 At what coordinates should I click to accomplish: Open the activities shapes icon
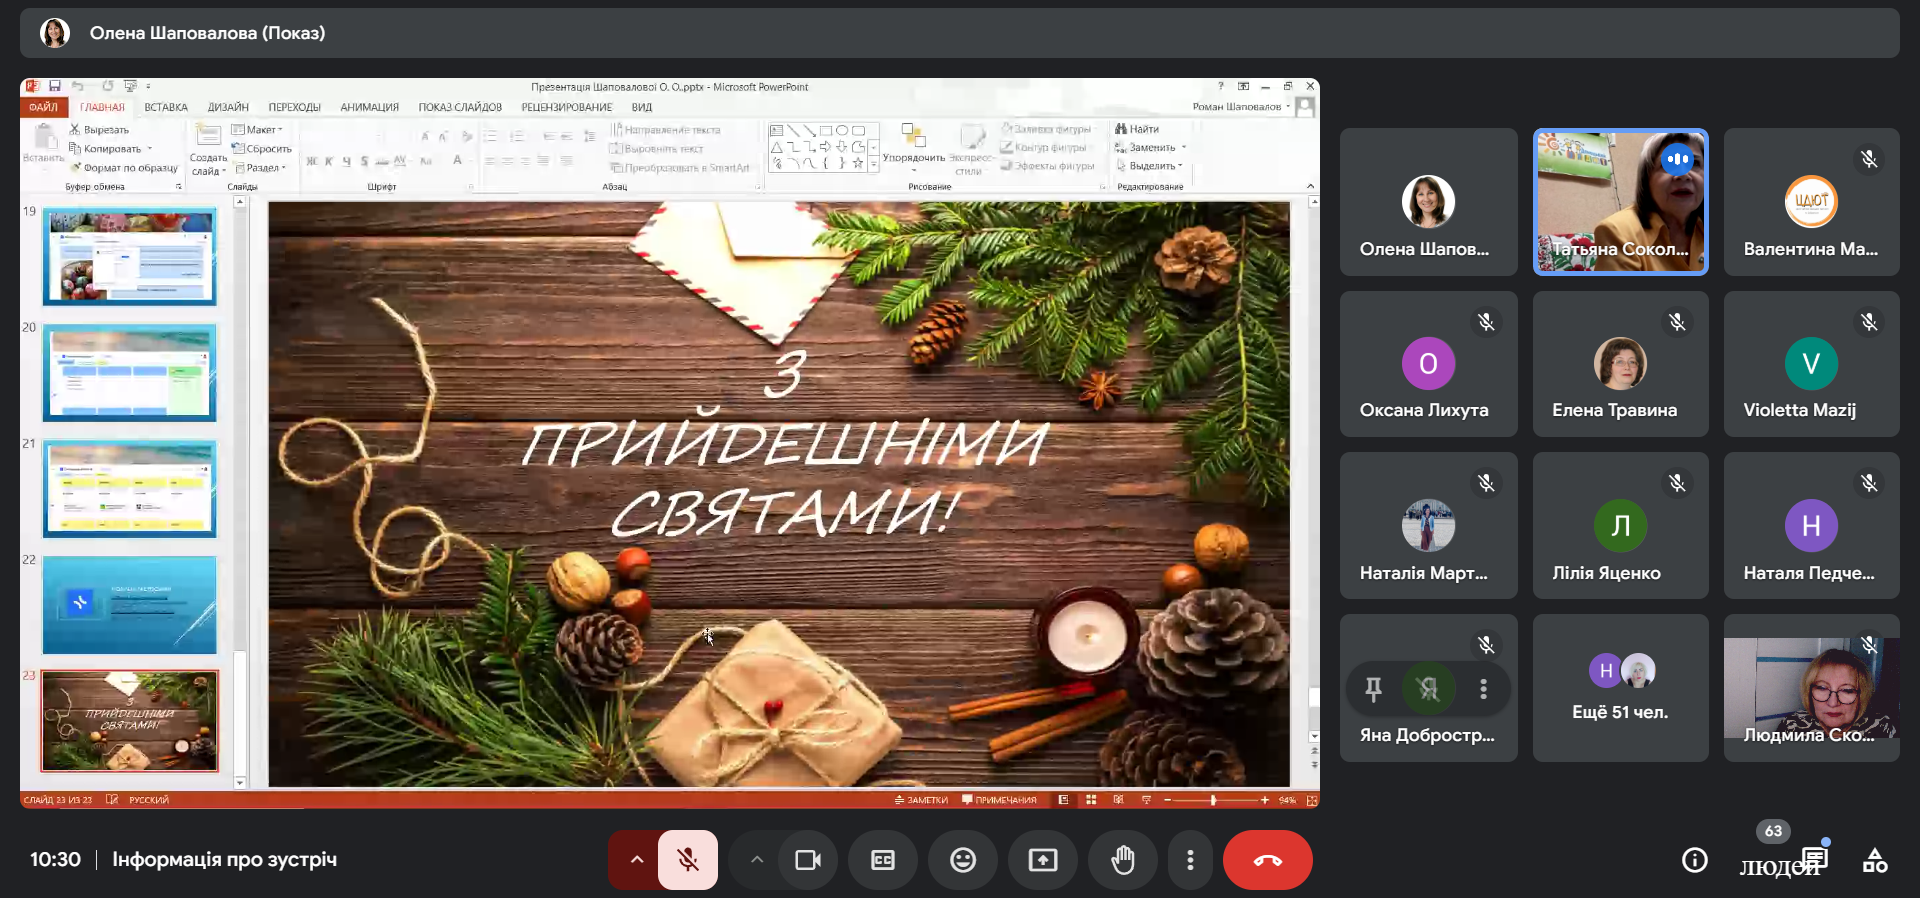coord(1875,860)
